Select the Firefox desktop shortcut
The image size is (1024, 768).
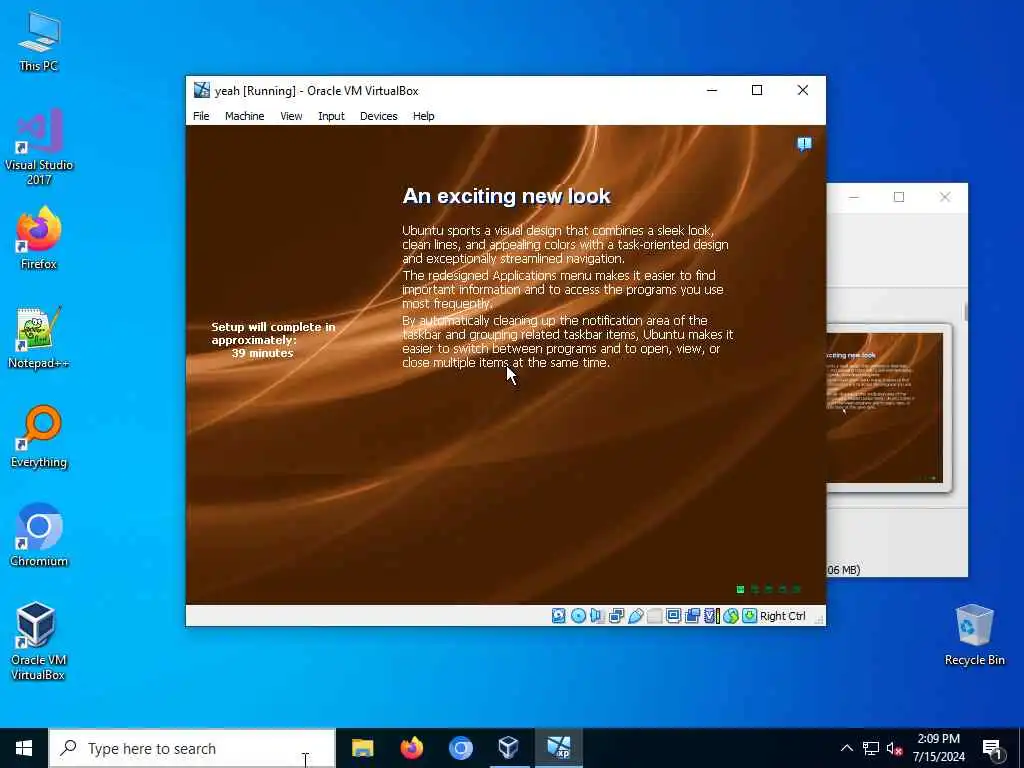pos(39,238)
